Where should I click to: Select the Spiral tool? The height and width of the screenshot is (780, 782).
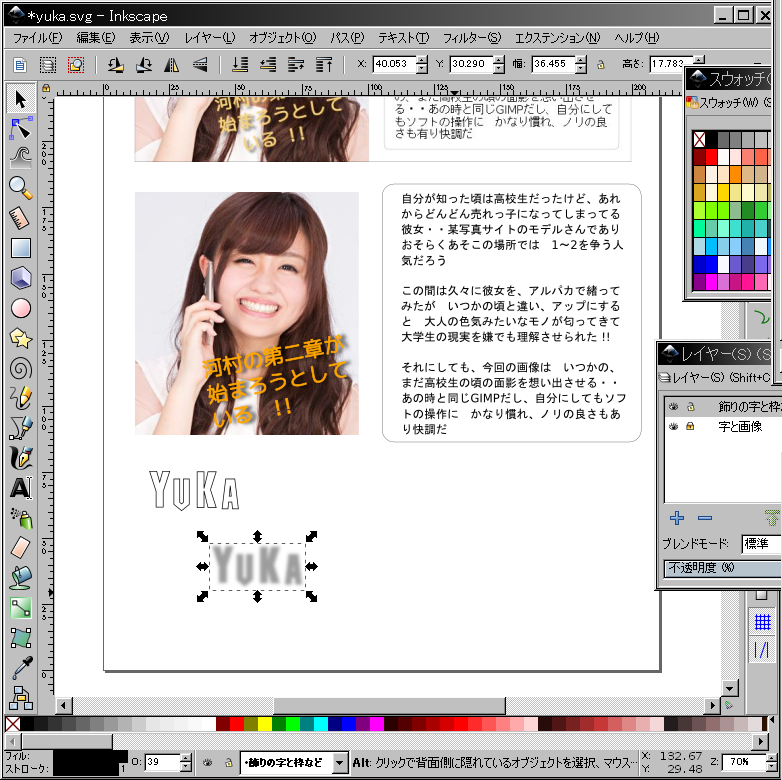(x=20, y=369)
